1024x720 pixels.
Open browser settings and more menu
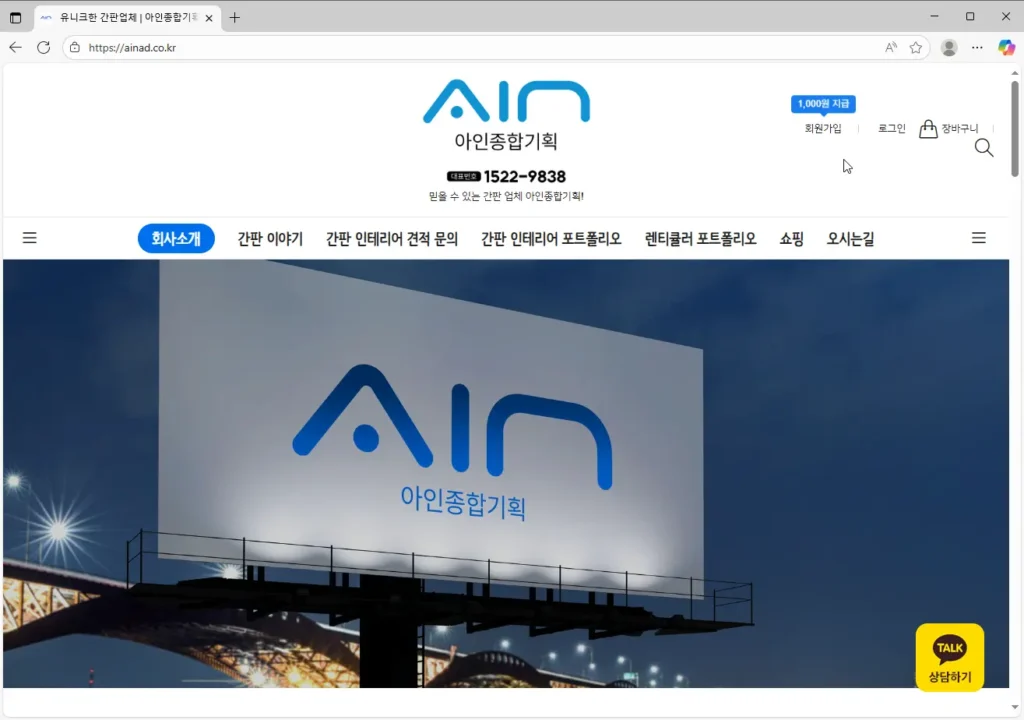coord(977,48)
